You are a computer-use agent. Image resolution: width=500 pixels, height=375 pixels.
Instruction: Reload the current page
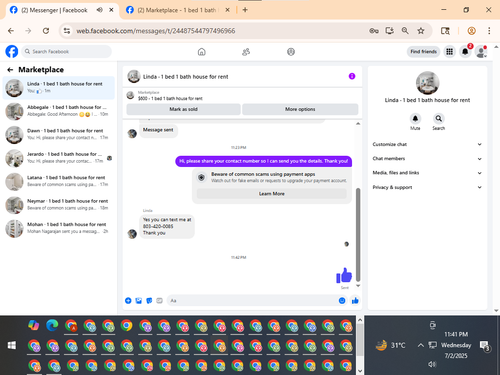coord(46,31)
